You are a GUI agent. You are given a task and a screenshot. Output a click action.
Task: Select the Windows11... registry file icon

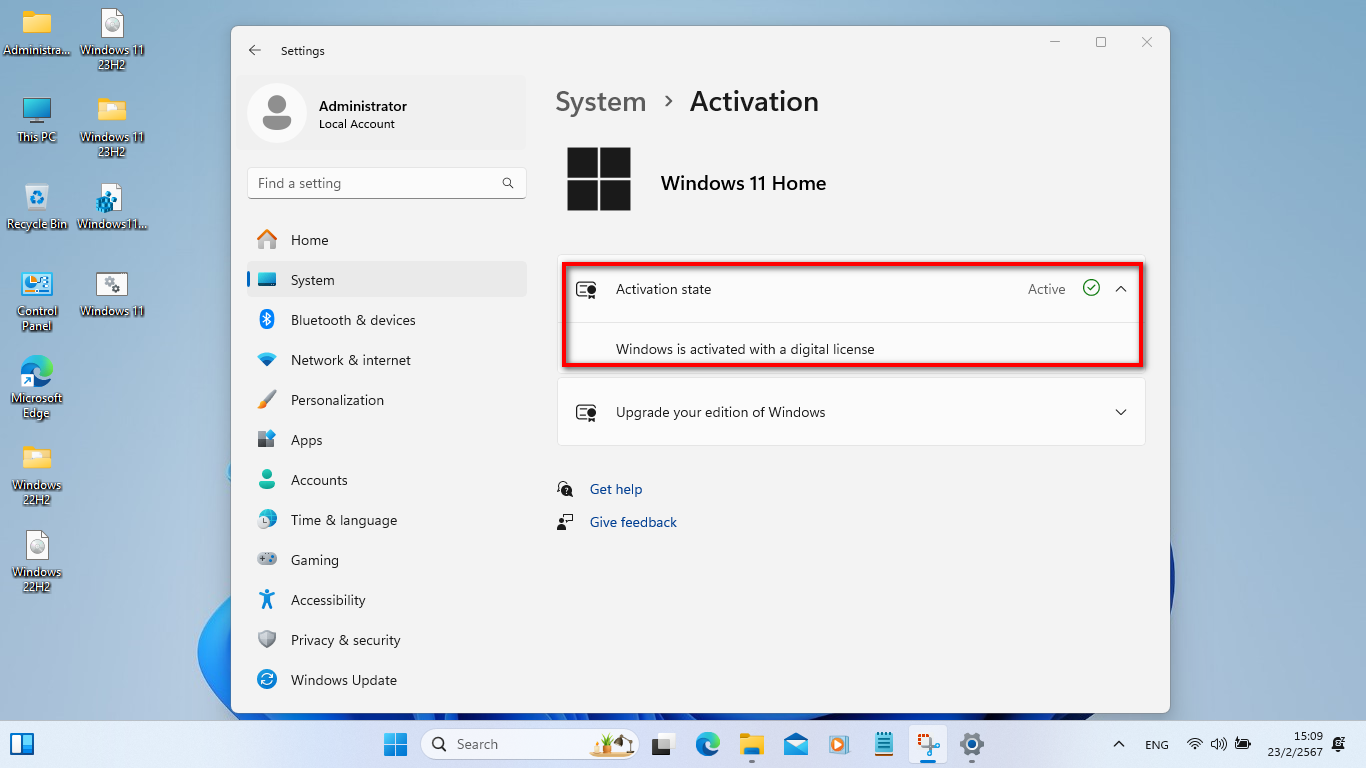click(112, 206)
